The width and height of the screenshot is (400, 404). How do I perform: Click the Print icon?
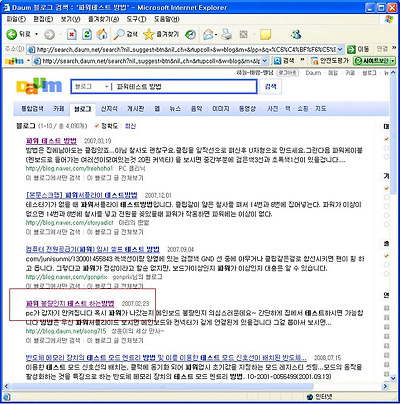(x=227, y=34)
